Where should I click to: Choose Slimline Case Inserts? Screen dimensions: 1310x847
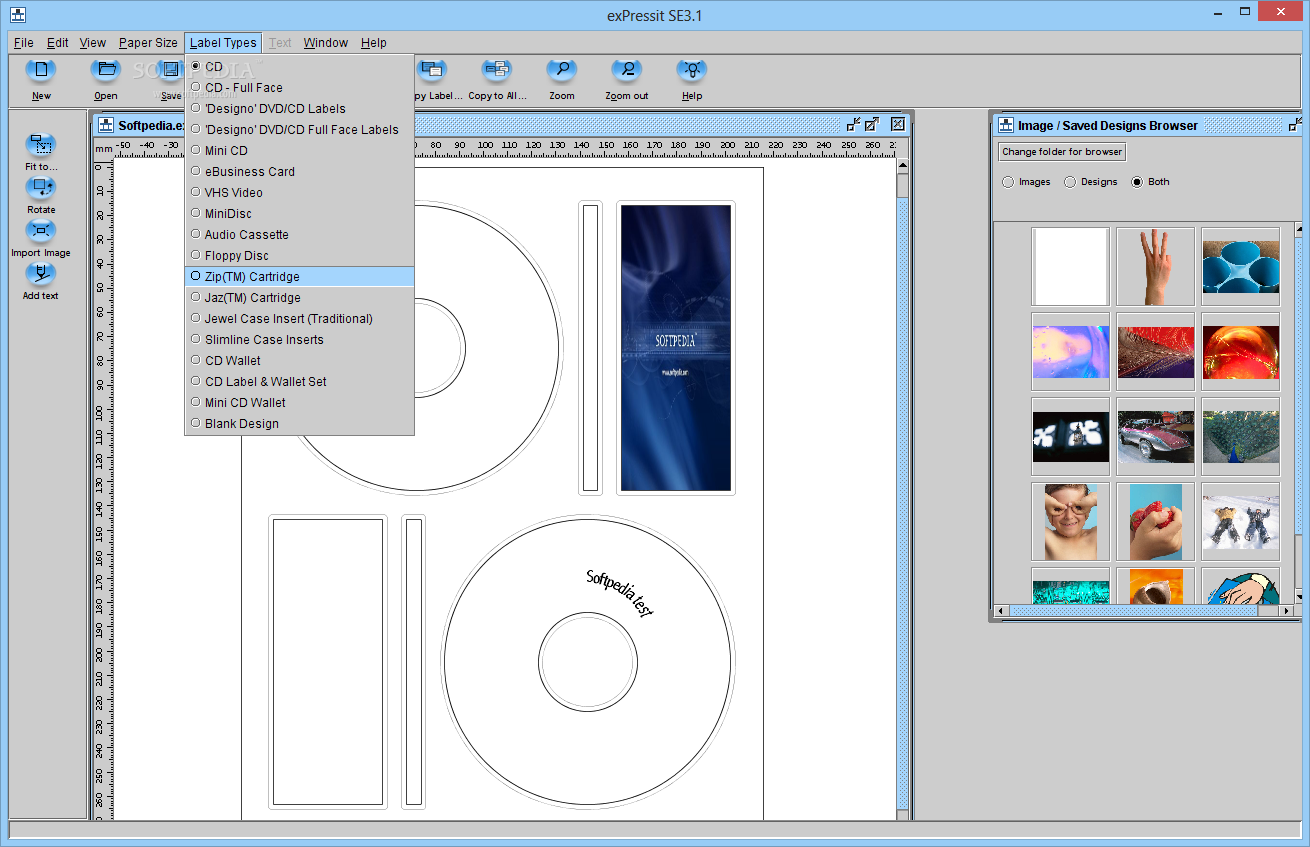(299, 340)
